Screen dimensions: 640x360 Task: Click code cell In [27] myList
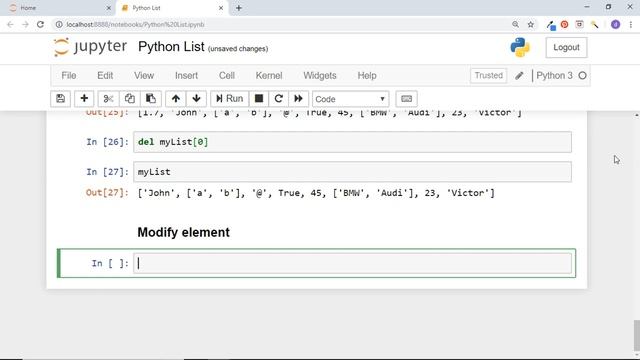pyautogui.click(x=353, y=172)
